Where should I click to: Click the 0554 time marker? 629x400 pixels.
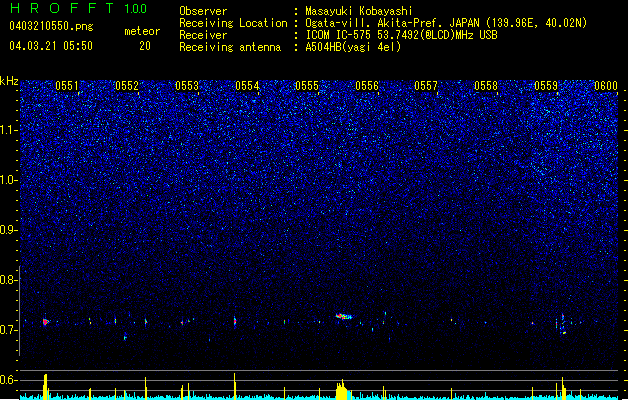(x=247, y=86)
